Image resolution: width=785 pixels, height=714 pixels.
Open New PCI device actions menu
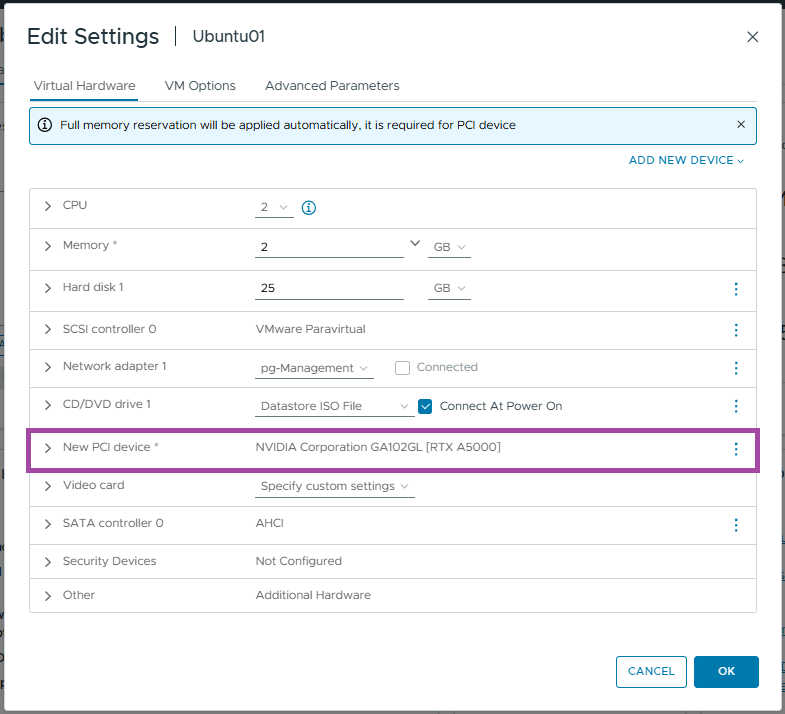click(x=736, y=449)
